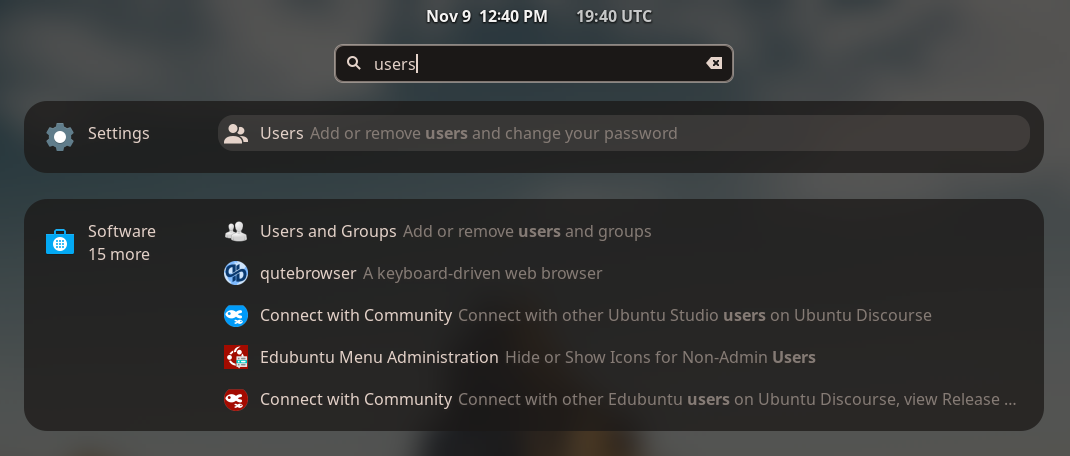Click the Software store bag icon
1070x456 pixels.
60,242
